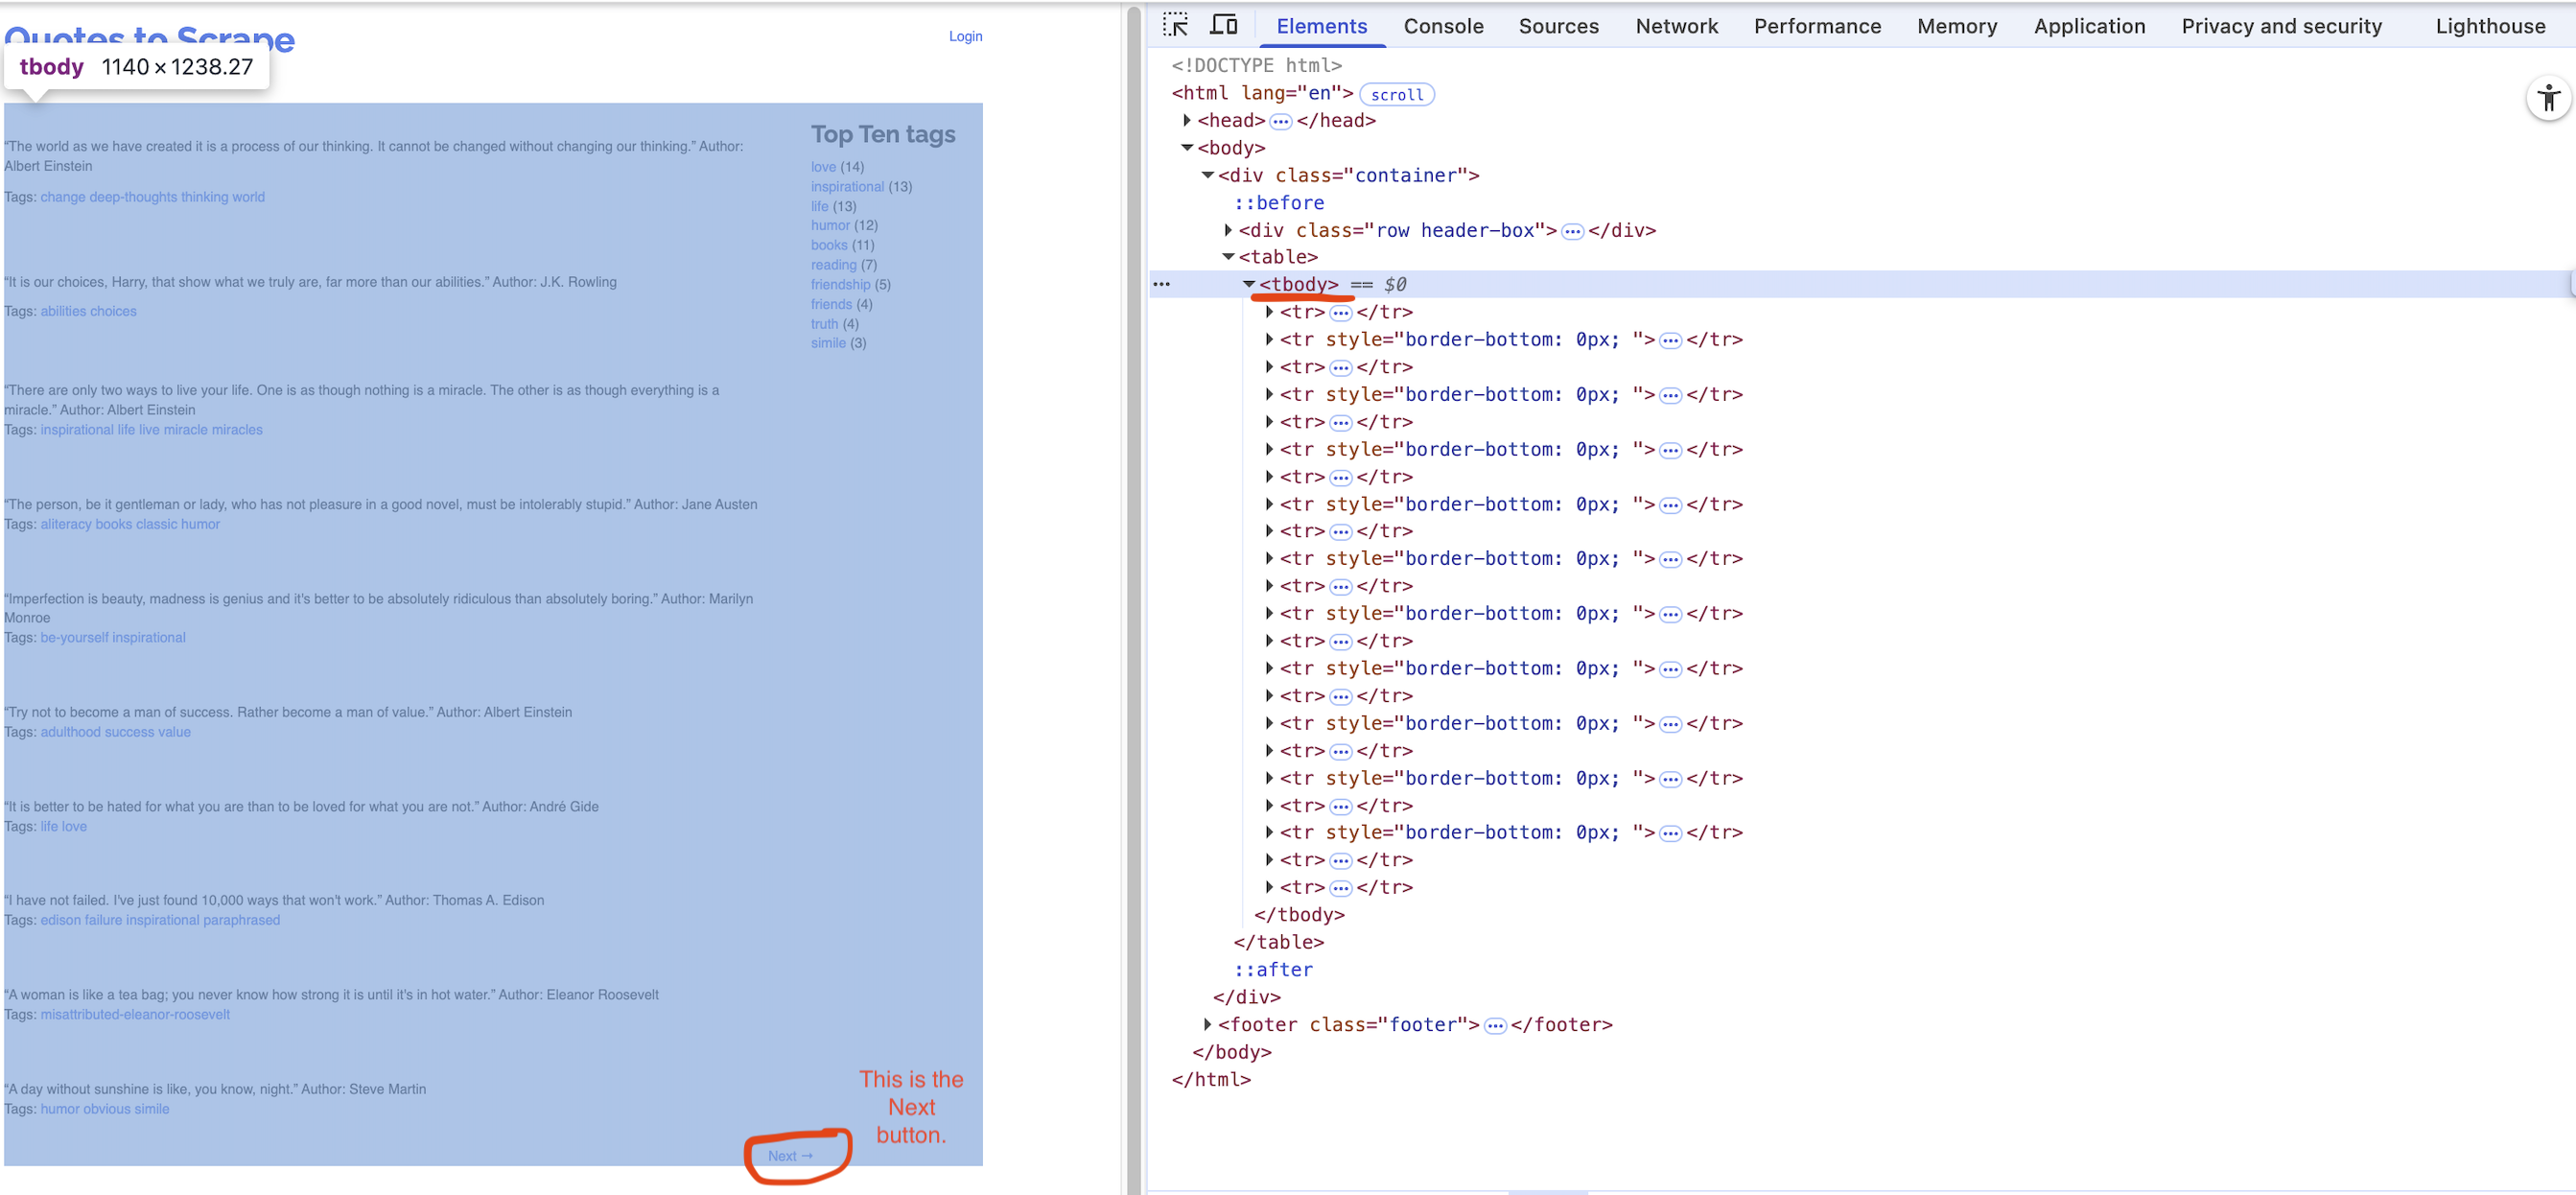Open the Lighthouse tab

[x=2489, y=26]
